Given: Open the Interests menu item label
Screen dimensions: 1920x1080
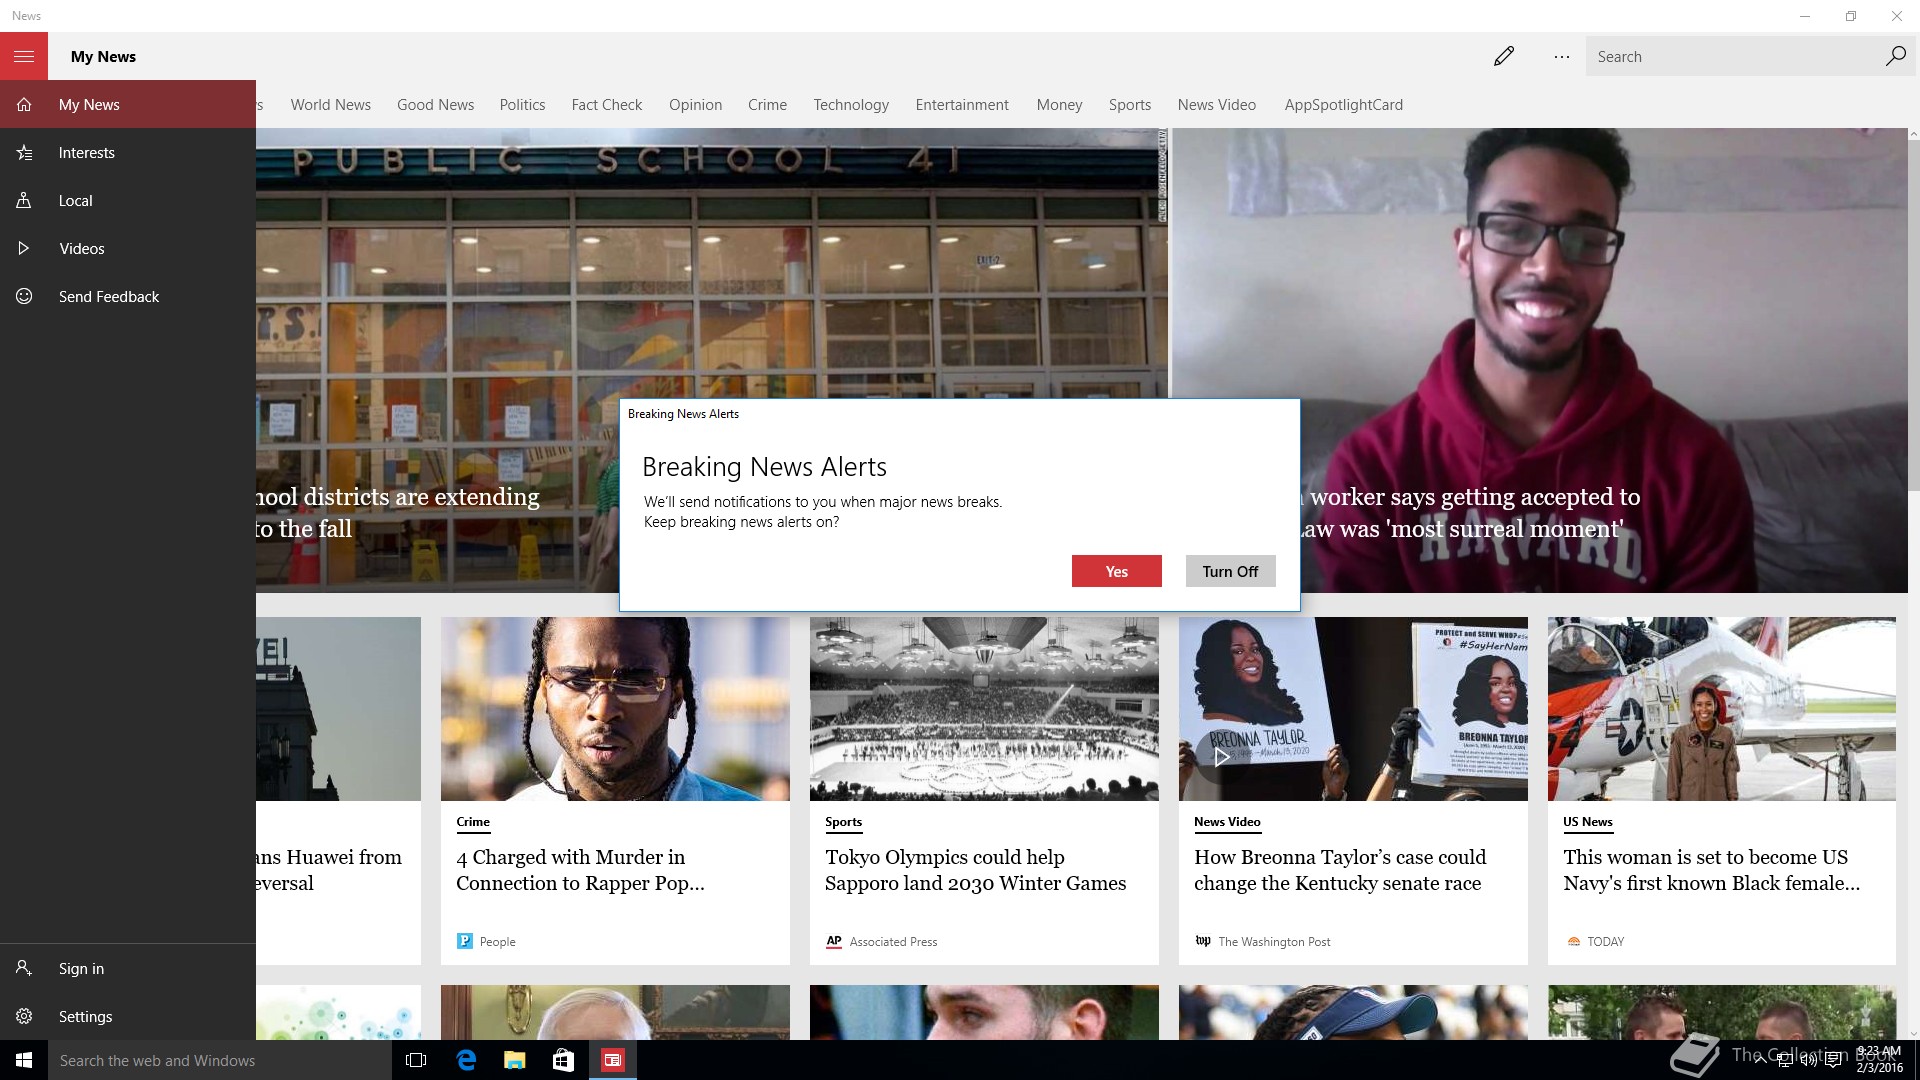Looking at the screenshot, I should pos(86,152).
